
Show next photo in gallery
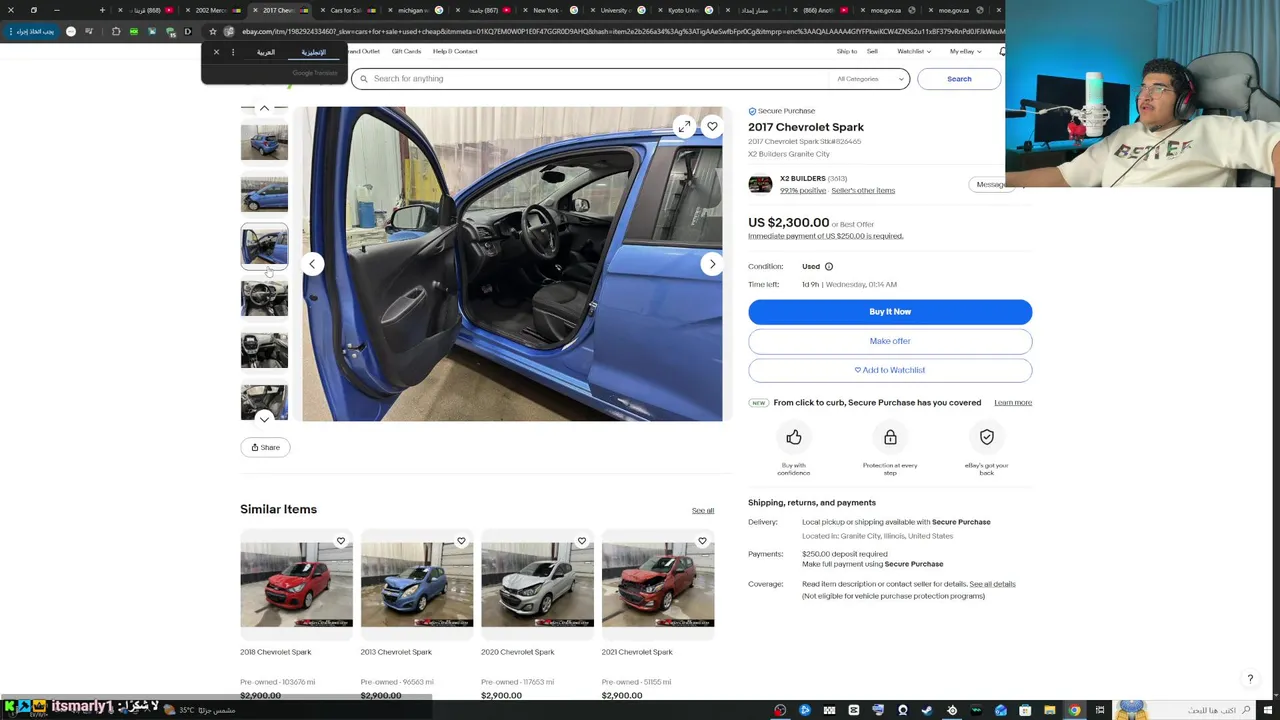(712, 264)
